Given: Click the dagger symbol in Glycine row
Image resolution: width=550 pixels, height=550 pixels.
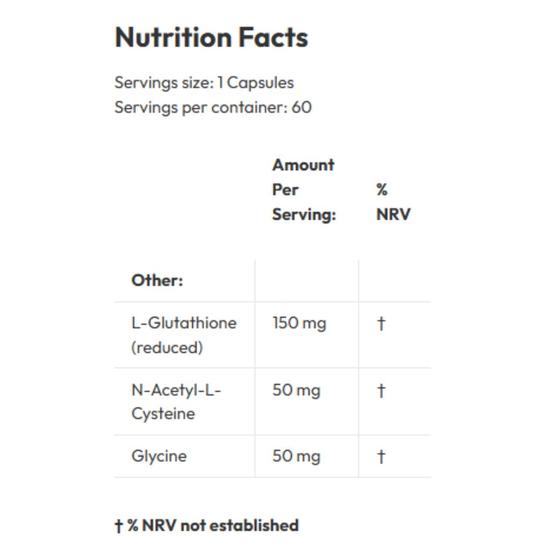Looking at the screenshot, I should click(x=381, y=456).
